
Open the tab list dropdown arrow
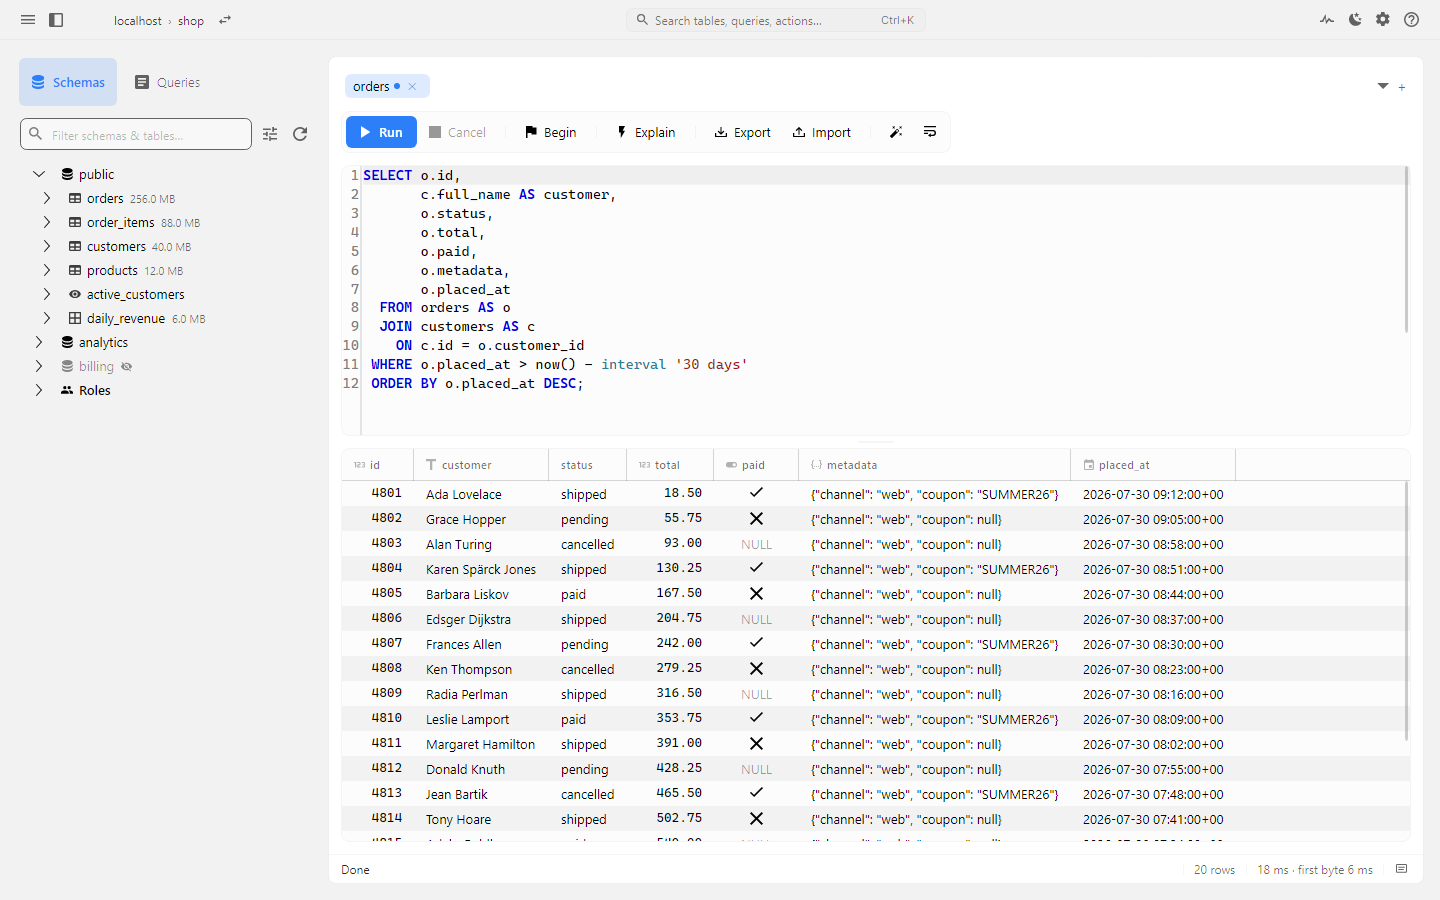click(x=1383, y=86)
